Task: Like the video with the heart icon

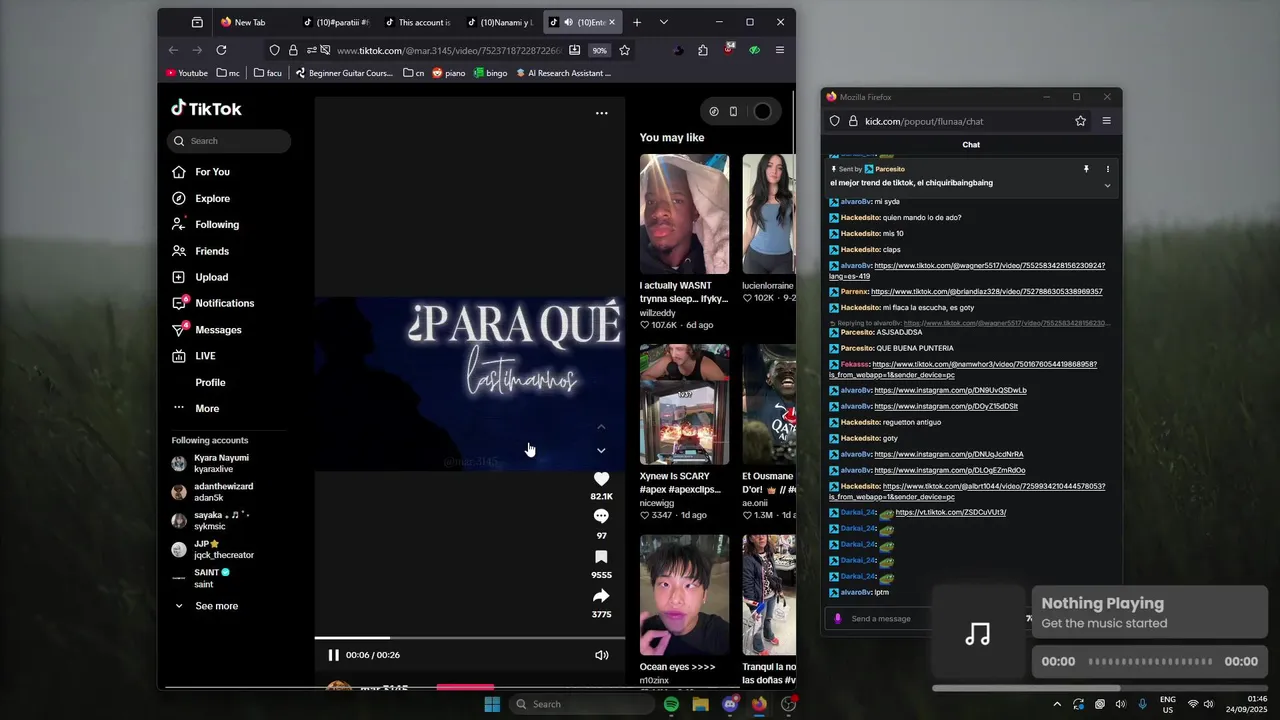Action: coord(601,479)
